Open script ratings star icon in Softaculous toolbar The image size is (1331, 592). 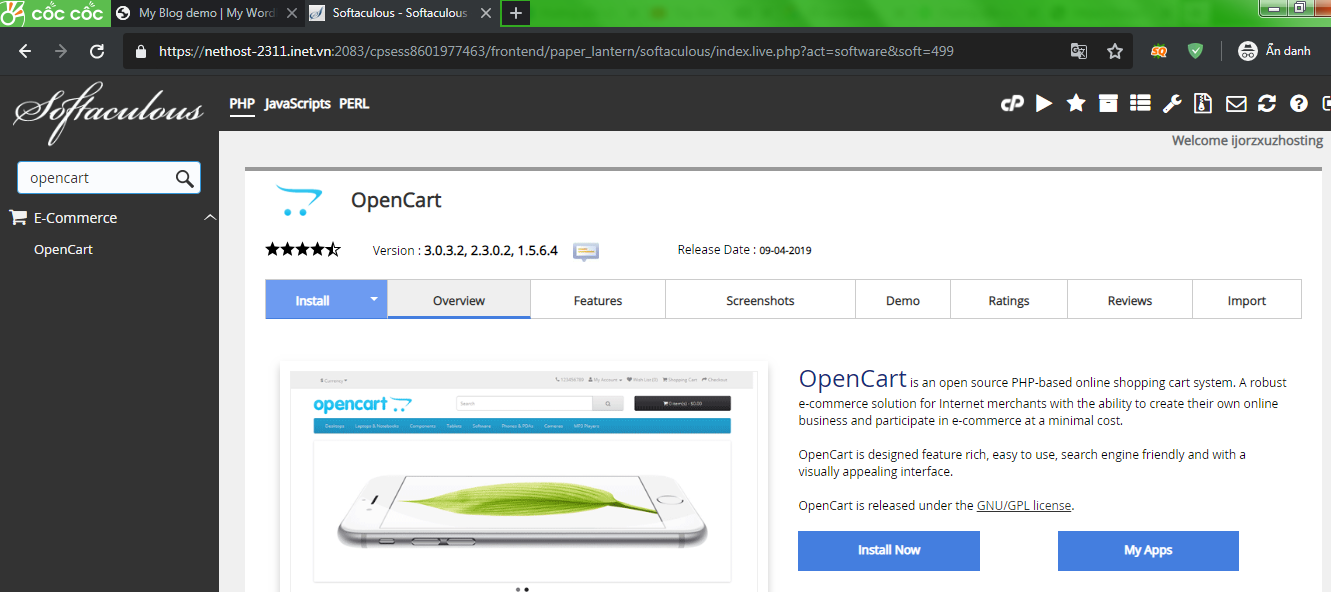coord(1076,103)
